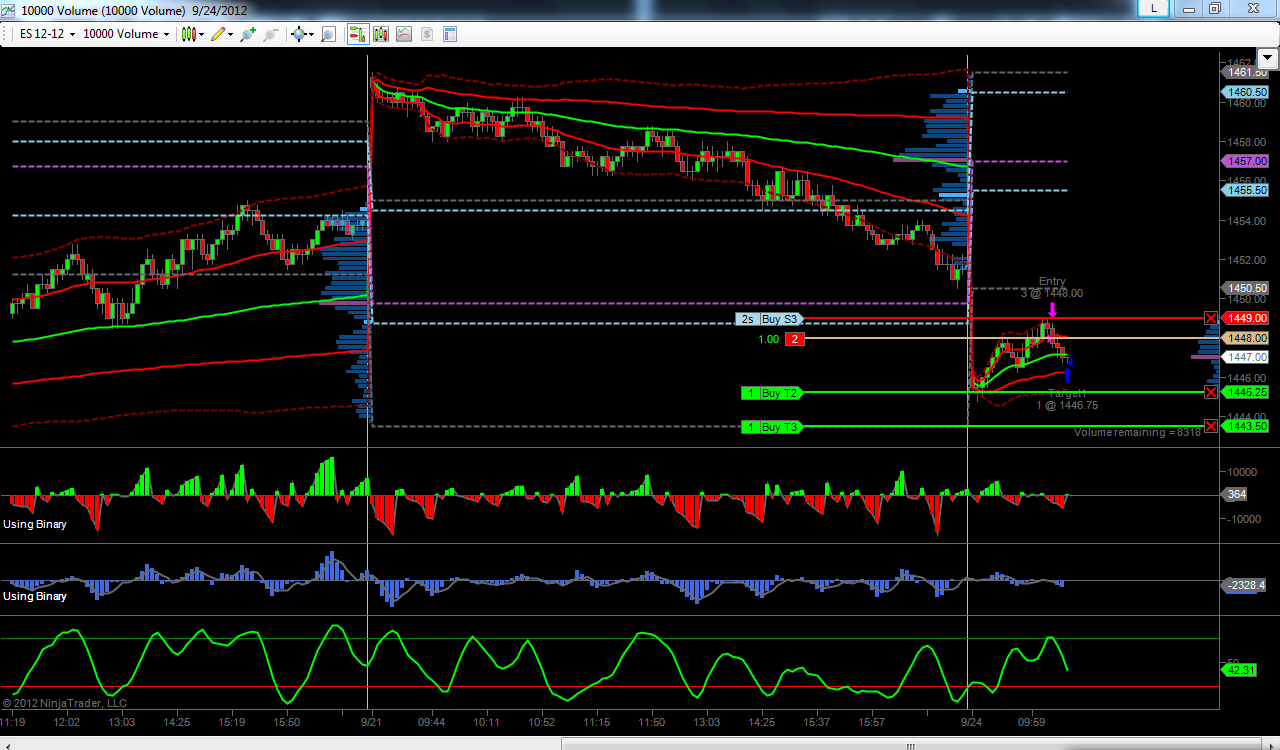Click the Strategies dollar sign icon
Viewport: 1280px width, 750px height.
[427, 34]
